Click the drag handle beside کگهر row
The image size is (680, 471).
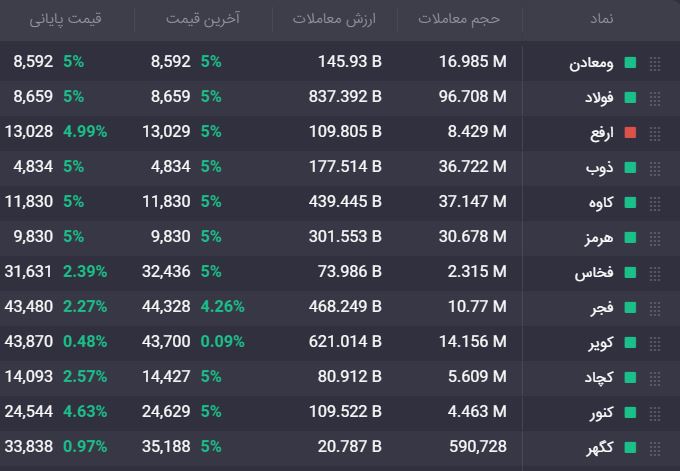click(x=655, y=448)
